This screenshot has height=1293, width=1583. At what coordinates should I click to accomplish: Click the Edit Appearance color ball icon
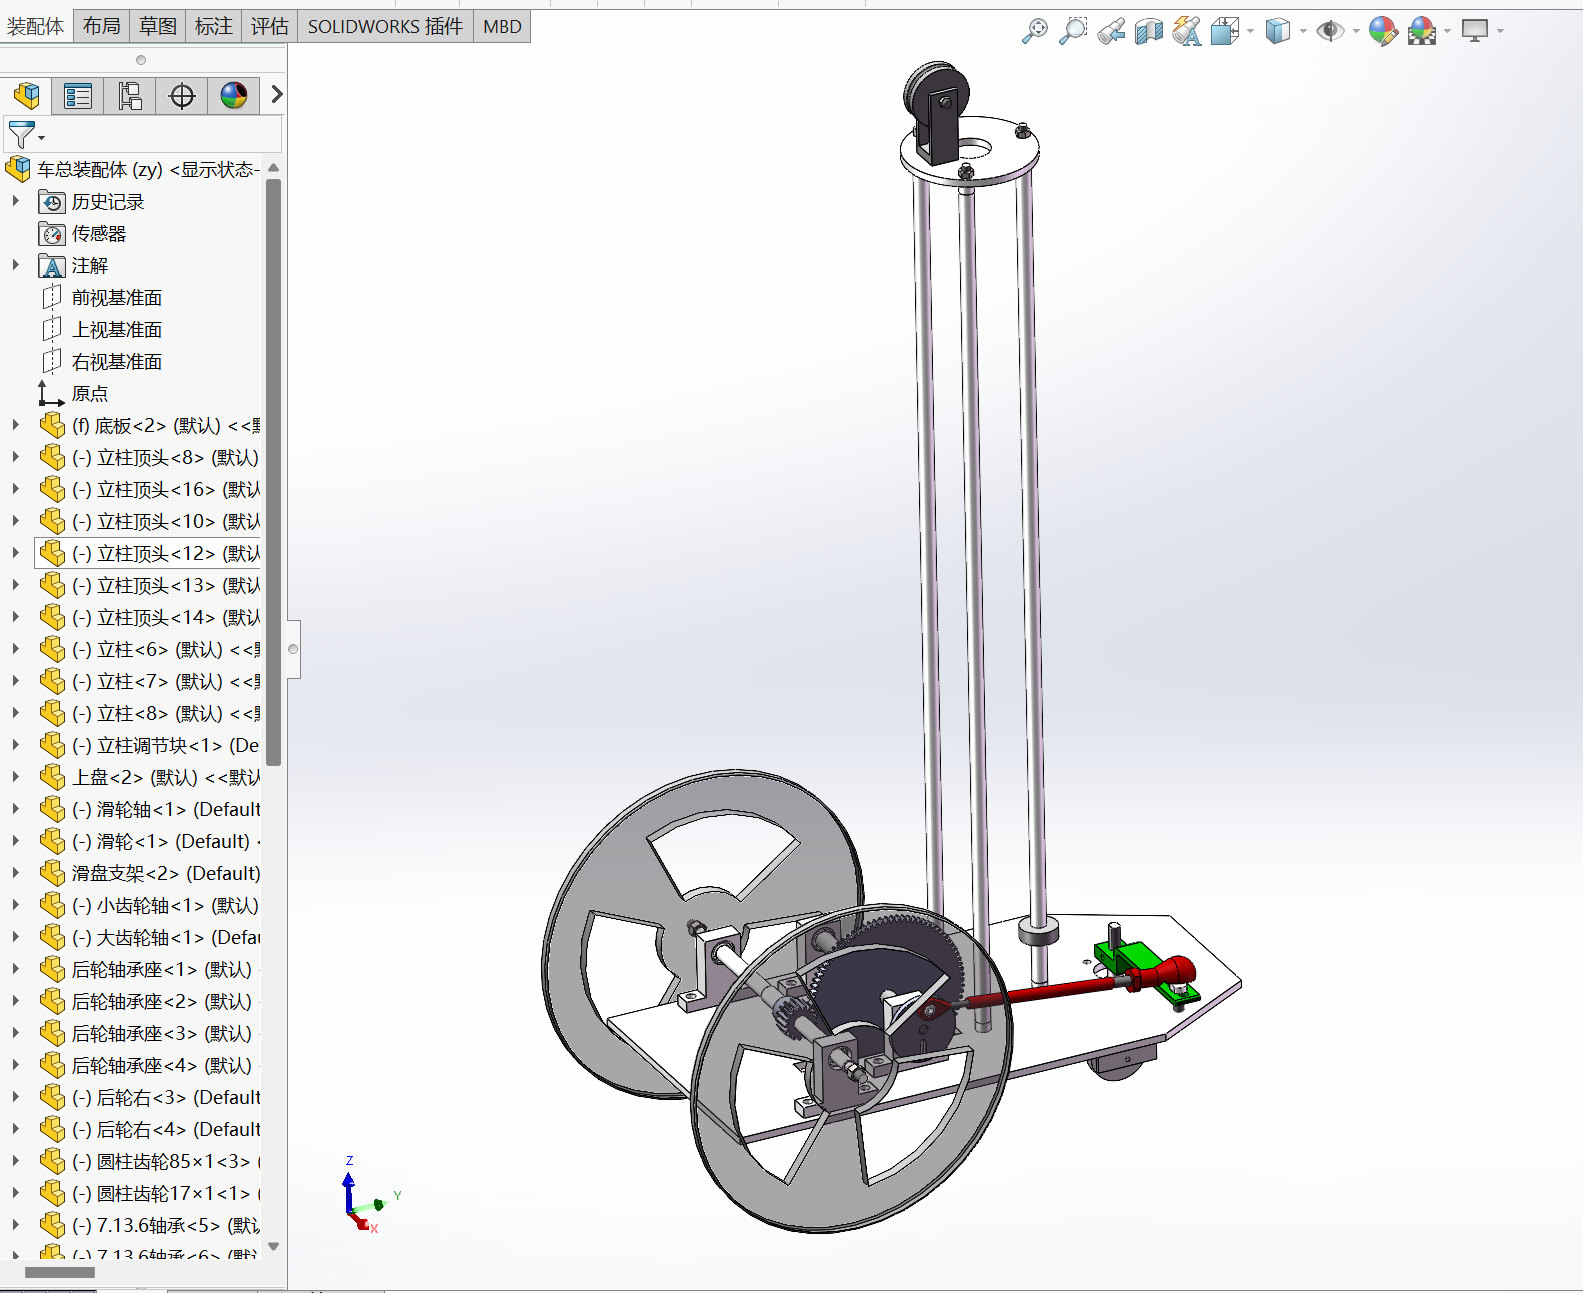pos(1383,32)
